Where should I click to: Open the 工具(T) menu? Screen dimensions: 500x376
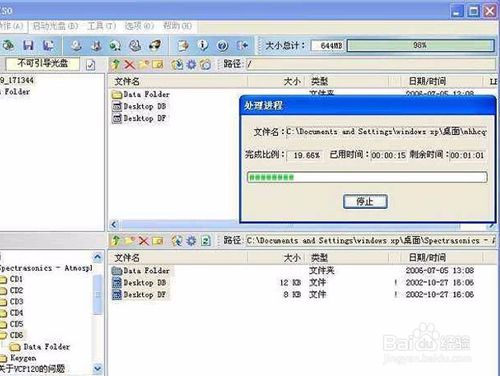[x=101, y=26]
